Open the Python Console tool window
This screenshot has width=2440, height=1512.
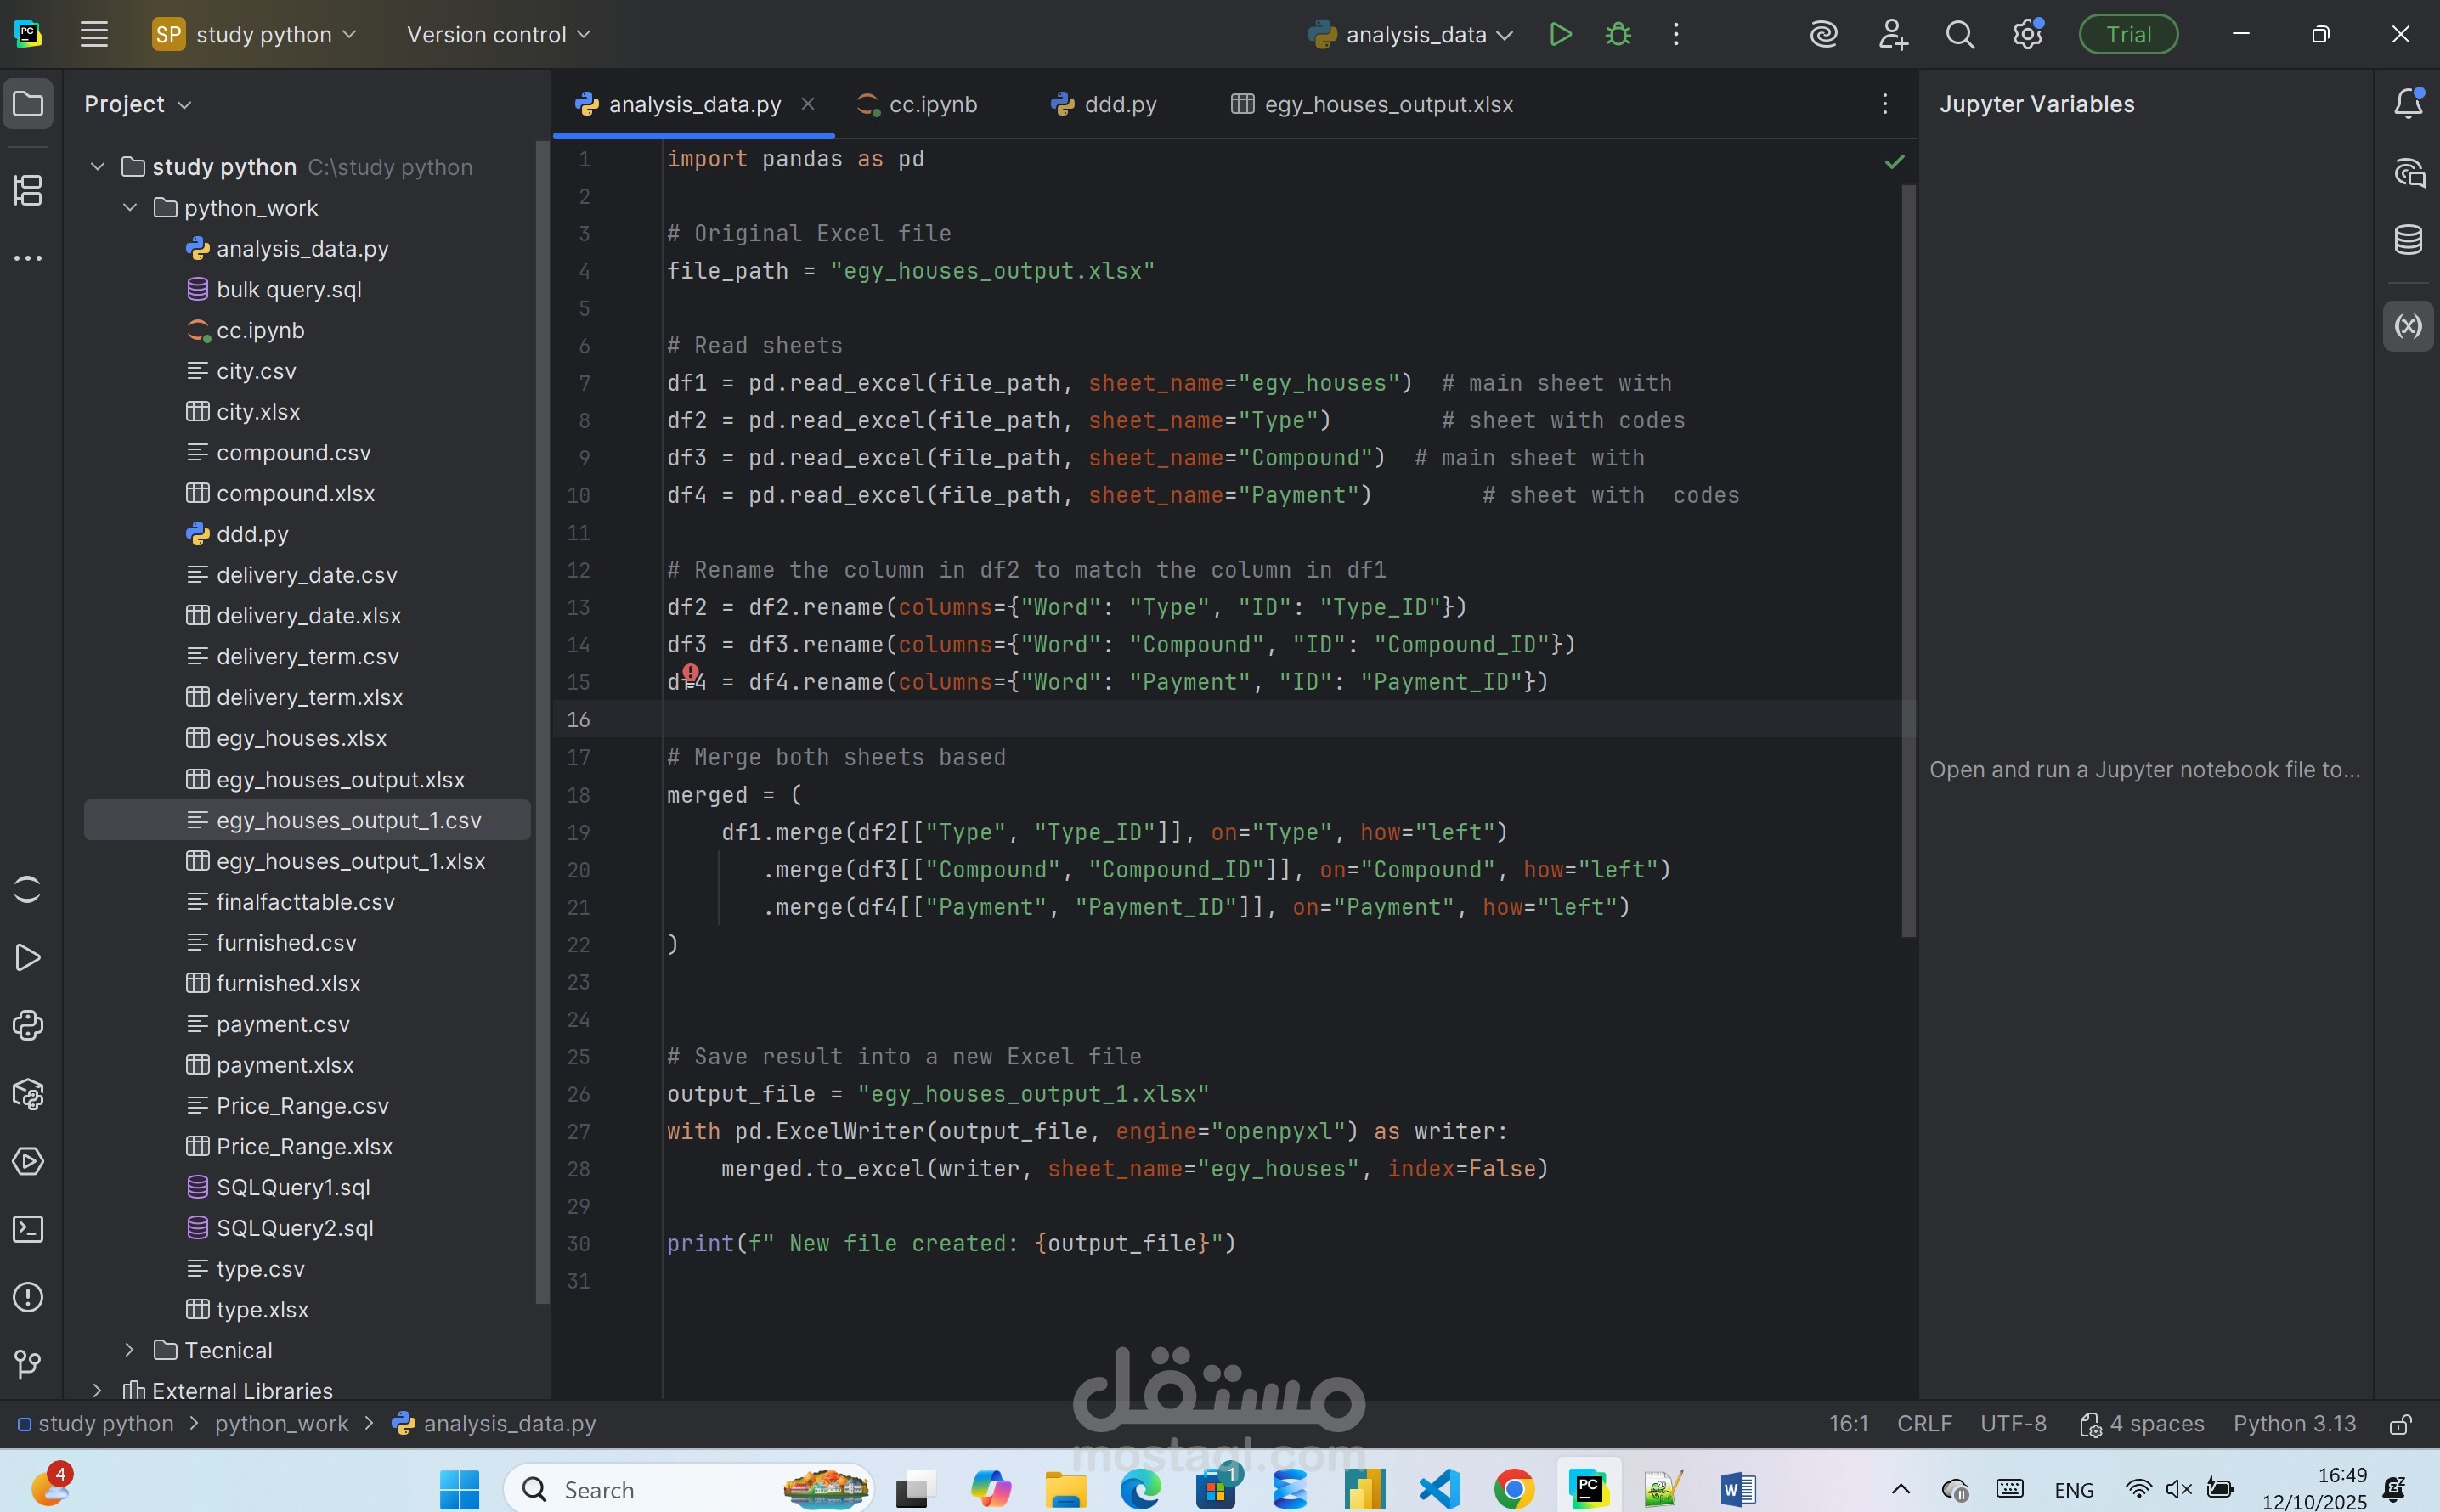28,1025
